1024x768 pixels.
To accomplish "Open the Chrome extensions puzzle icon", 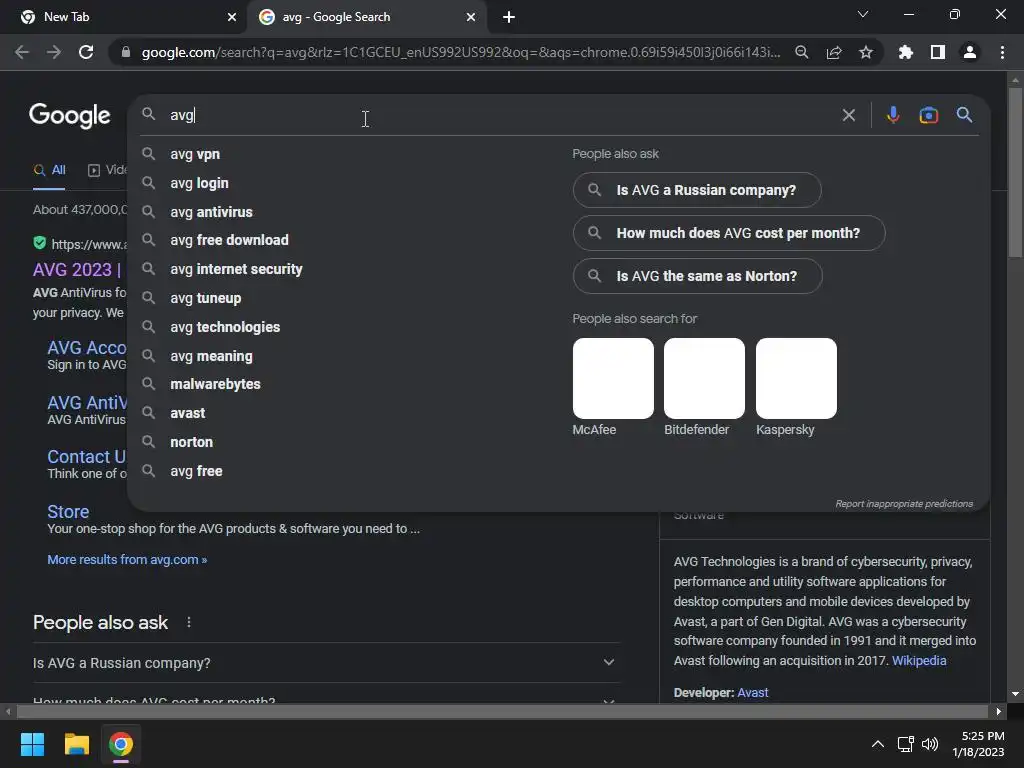I will (x=905, y=52).
